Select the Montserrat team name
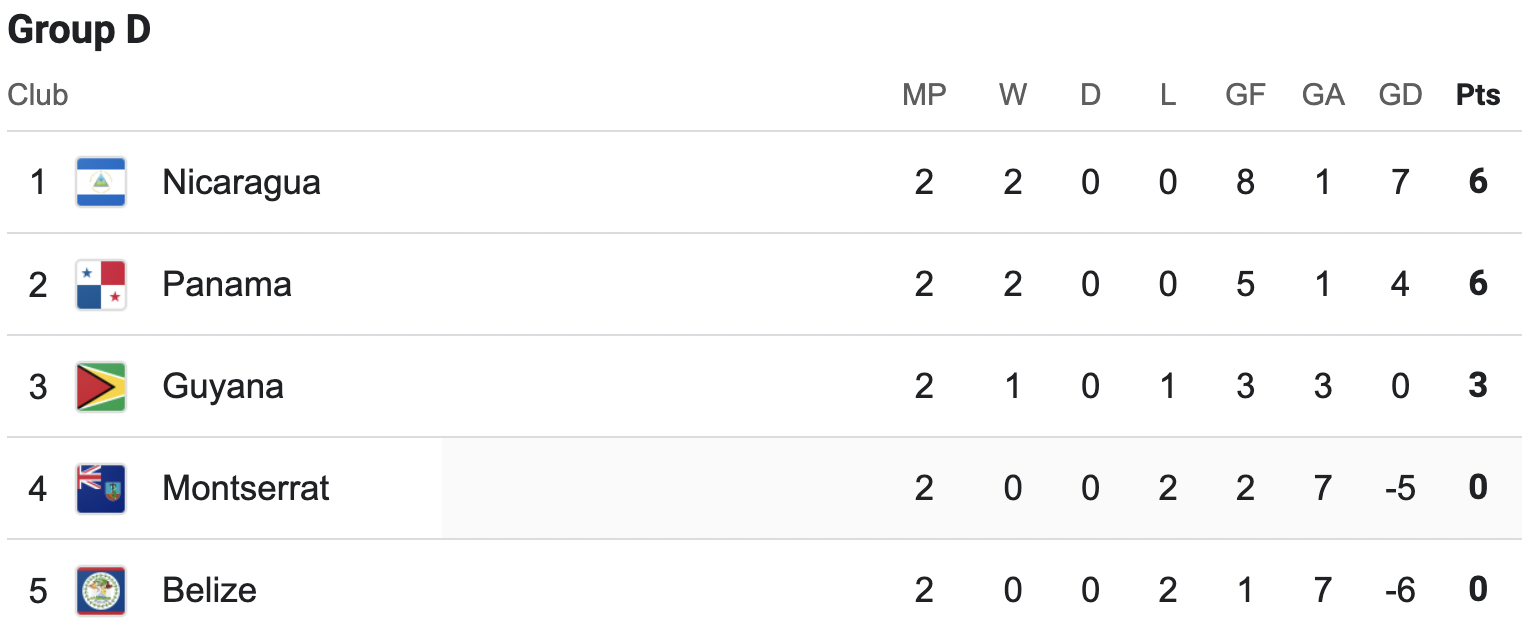Screen dimensions: 1522x634 (246, 488)
